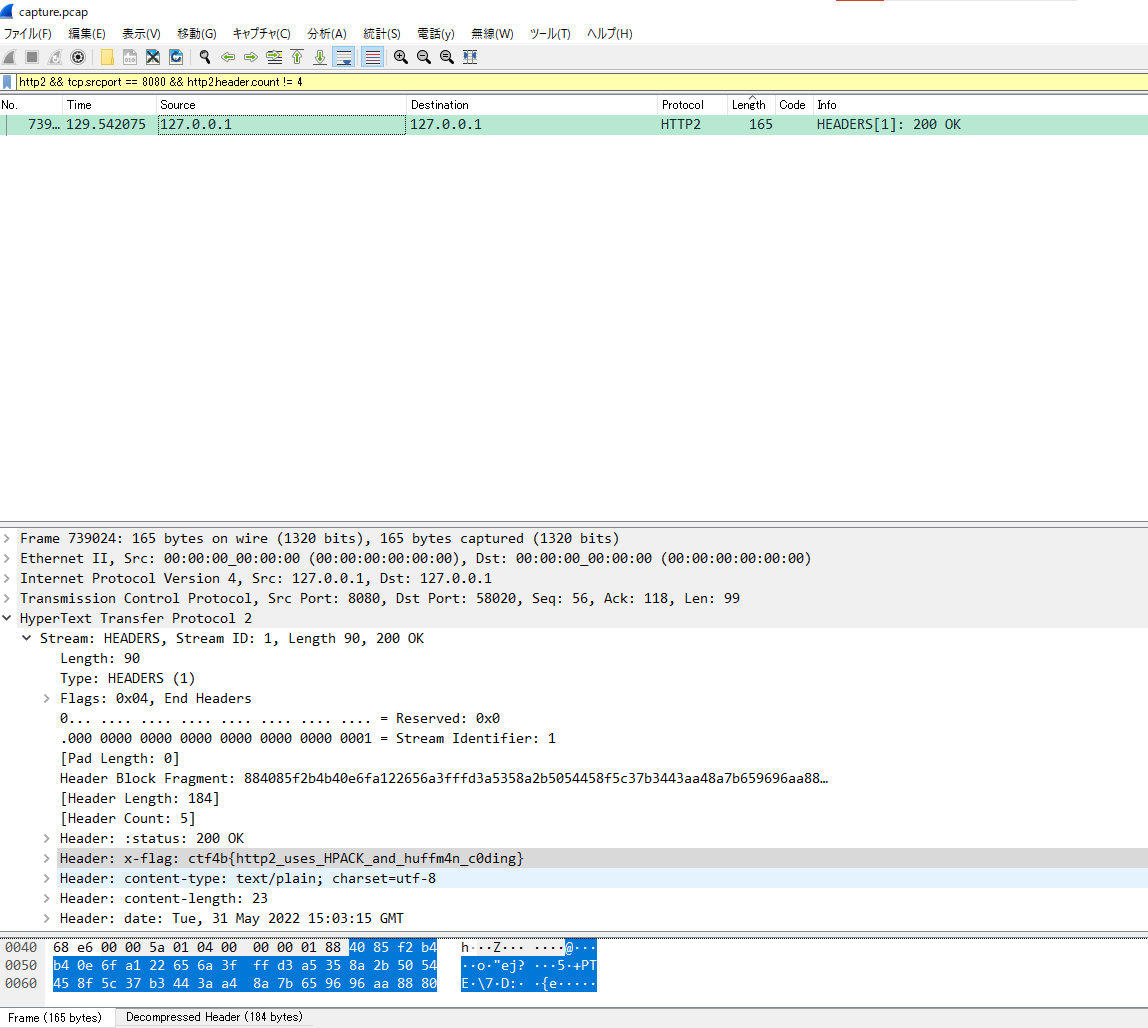Reload the capture file icon
The image size is (1148, 1028).
[x=176, y=57]
